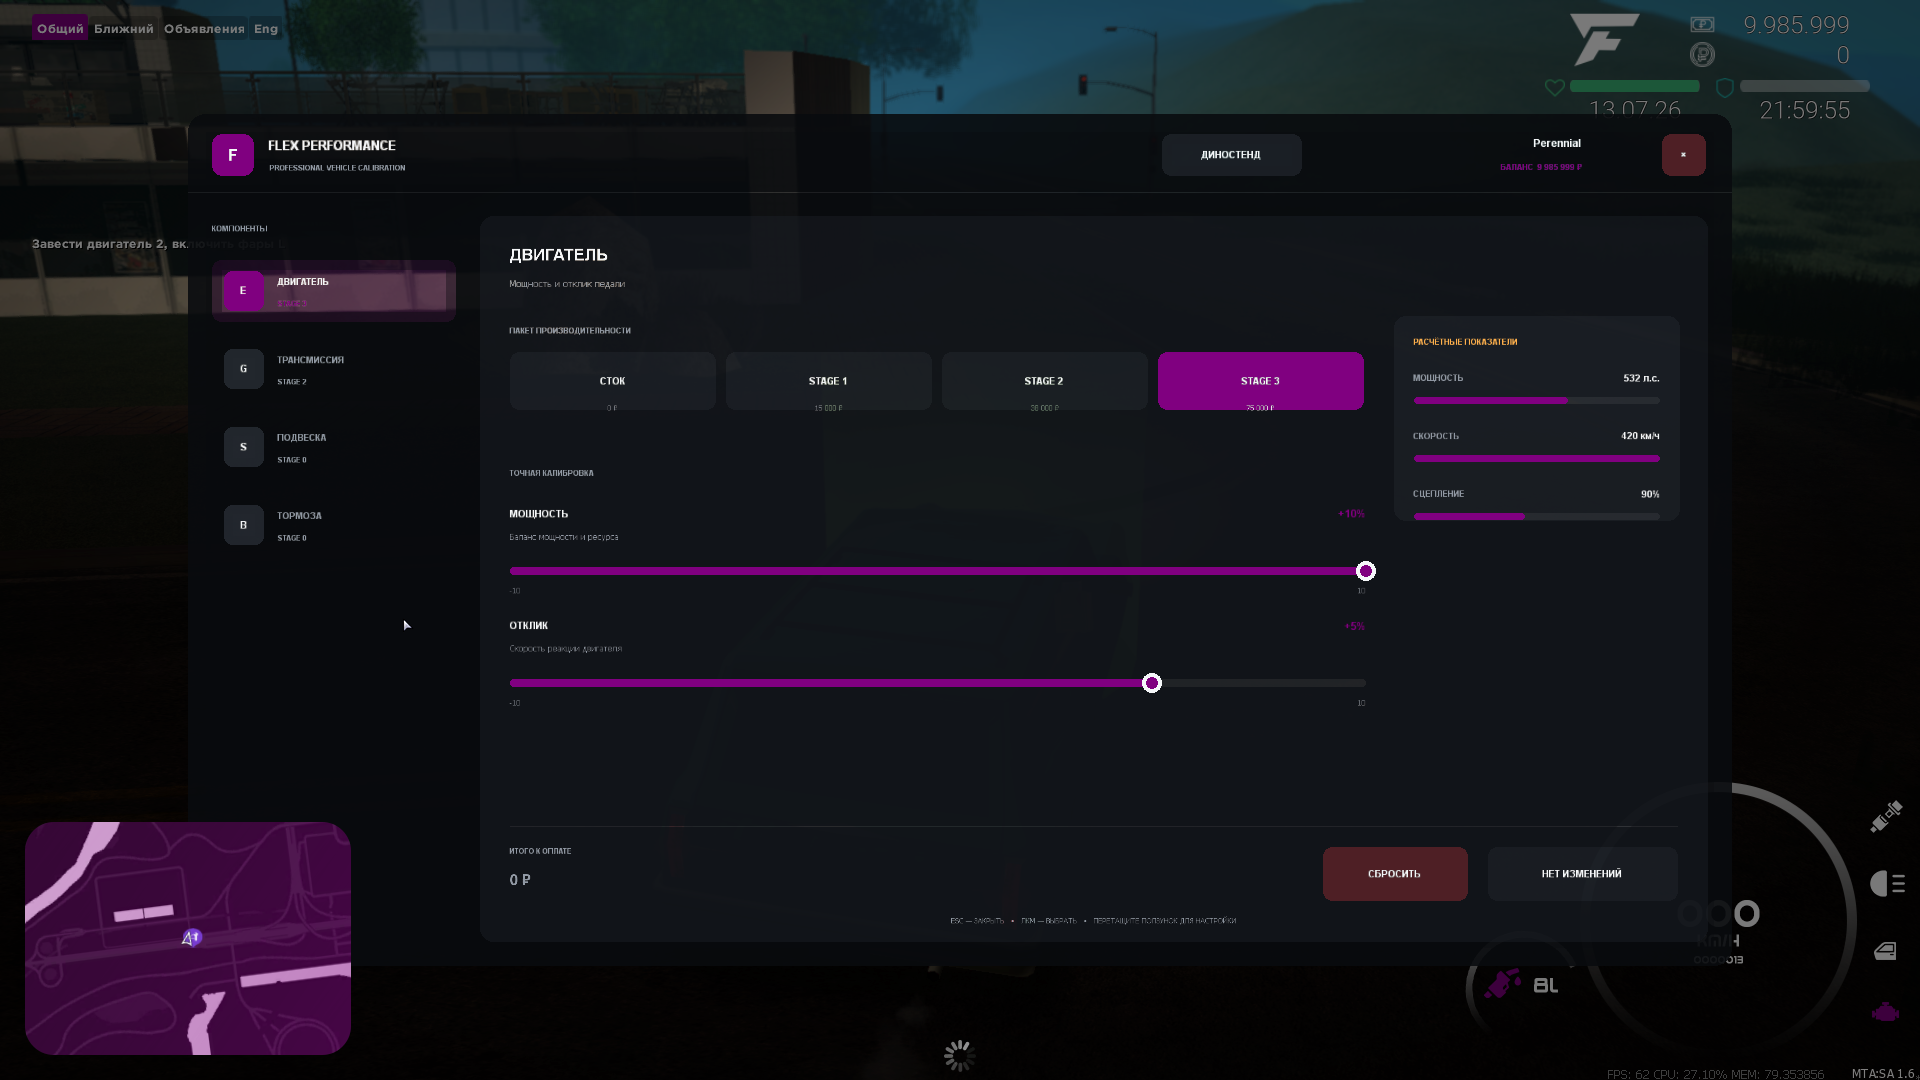Click the shield armor icon
The image size is (1920, 1080).
point(1725,87)
